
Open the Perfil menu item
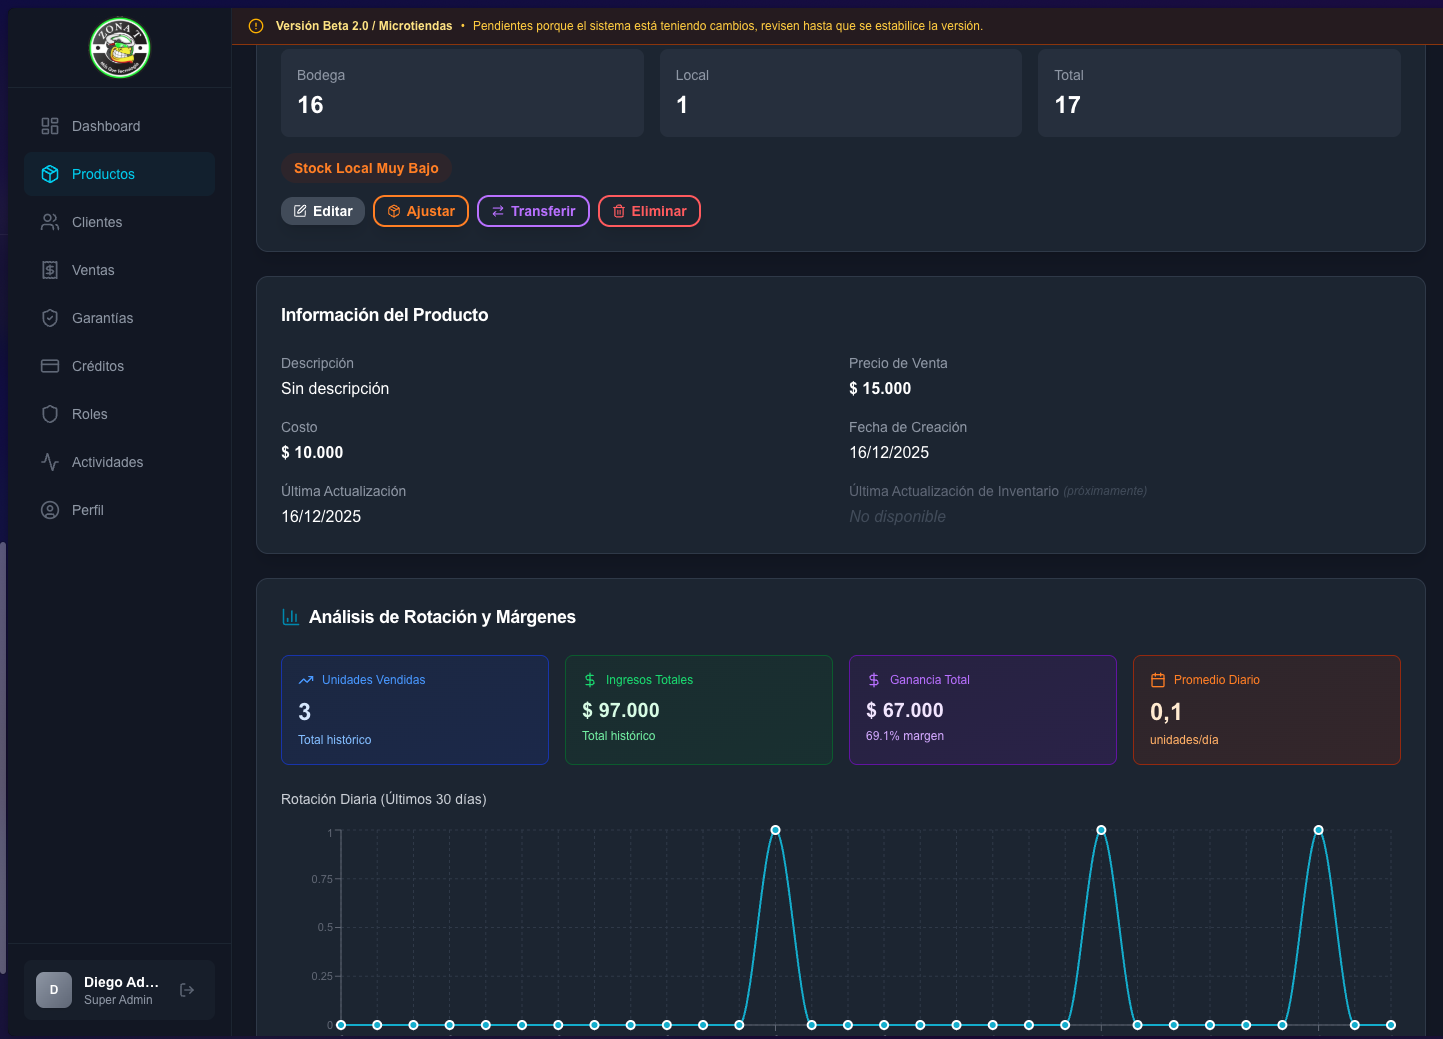tap(87, 510)
